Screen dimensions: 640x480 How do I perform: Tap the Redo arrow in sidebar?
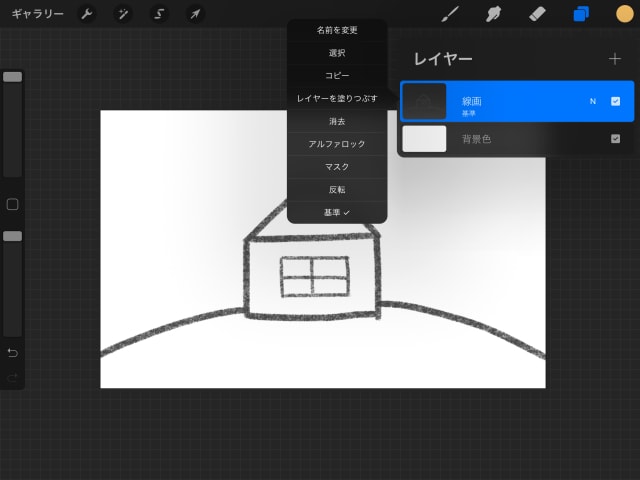tap(13, 378)
